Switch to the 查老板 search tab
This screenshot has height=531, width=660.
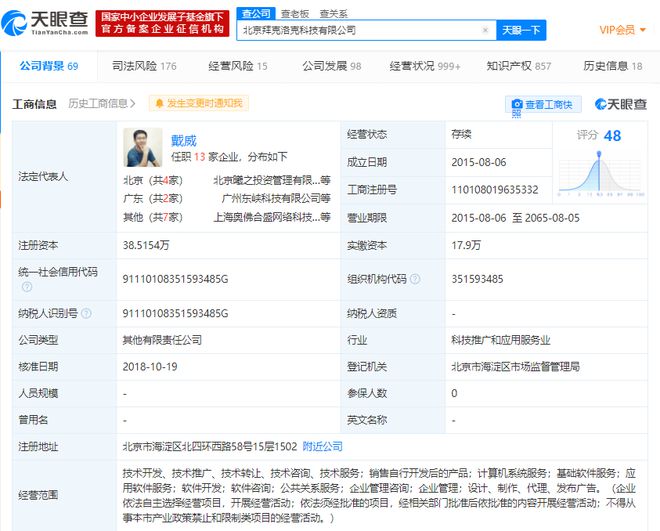click(294, 13)
